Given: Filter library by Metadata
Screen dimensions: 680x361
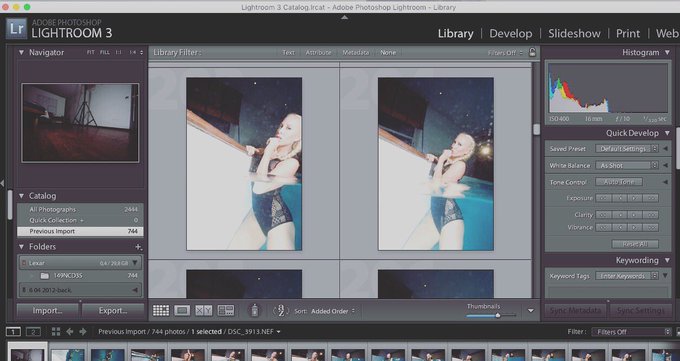Looking at the screenshot, I should 356,53.
